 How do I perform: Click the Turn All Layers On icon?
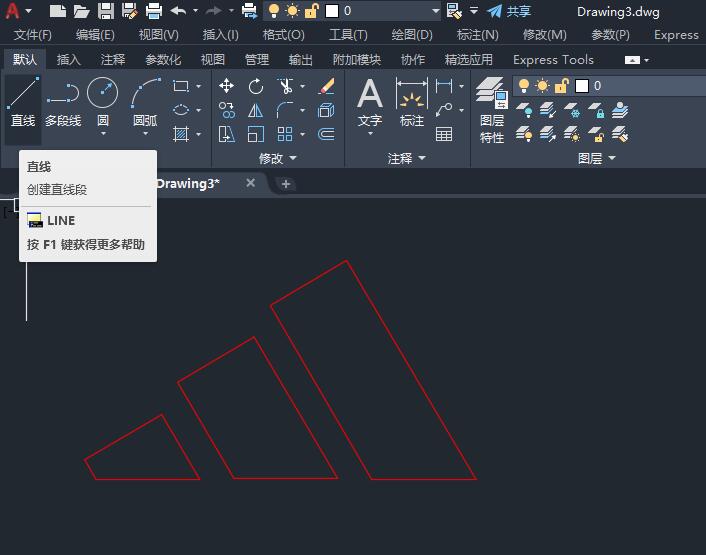point(524,134)
